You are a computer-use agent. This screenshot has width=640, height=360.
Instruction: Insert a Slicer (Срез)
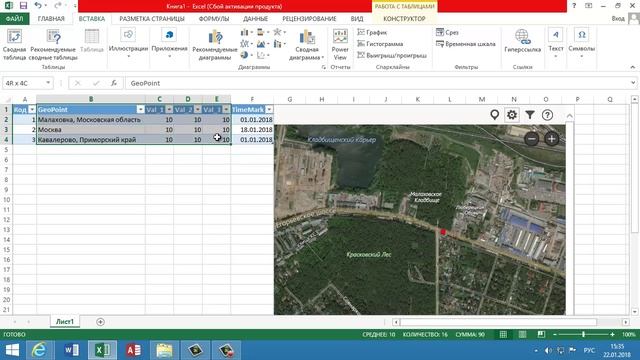tap(447, 32)
